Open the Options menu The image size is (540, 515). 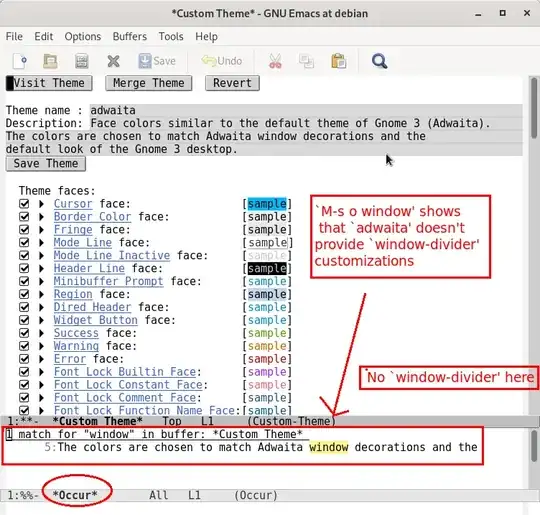coord(83,37)
